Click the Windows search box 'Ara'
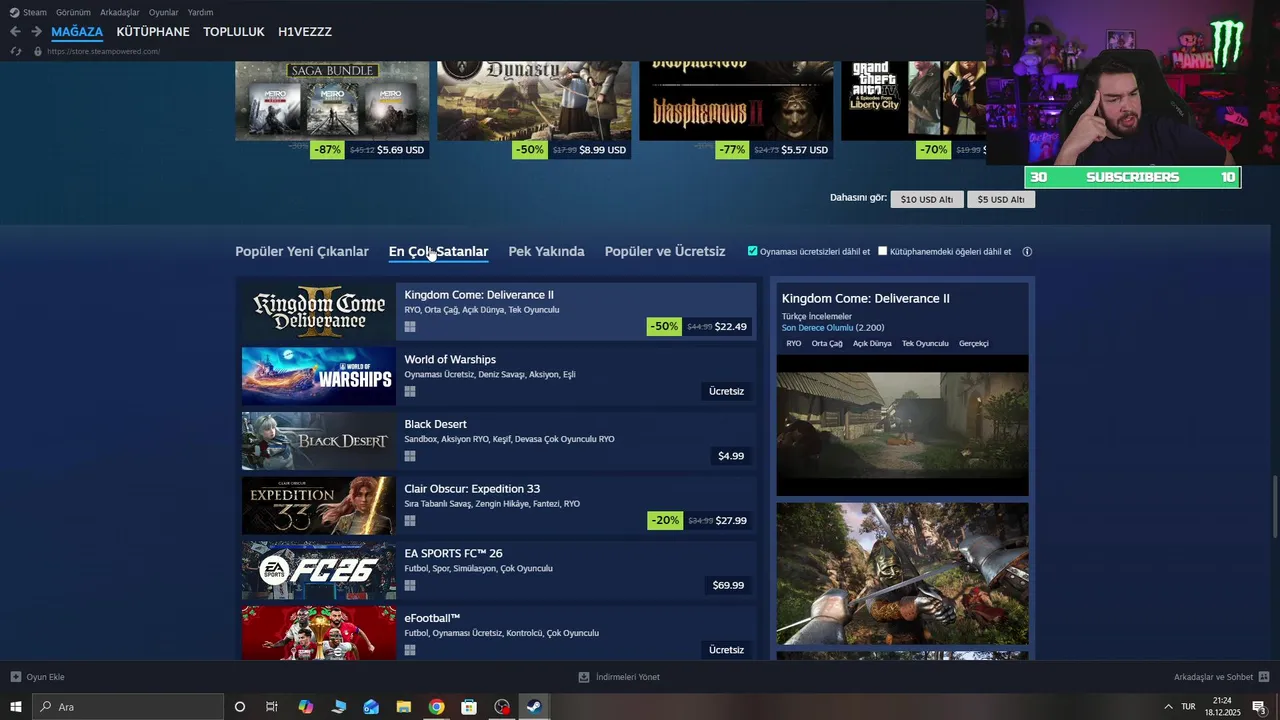Screen dimensions: 1280x720 127,707
